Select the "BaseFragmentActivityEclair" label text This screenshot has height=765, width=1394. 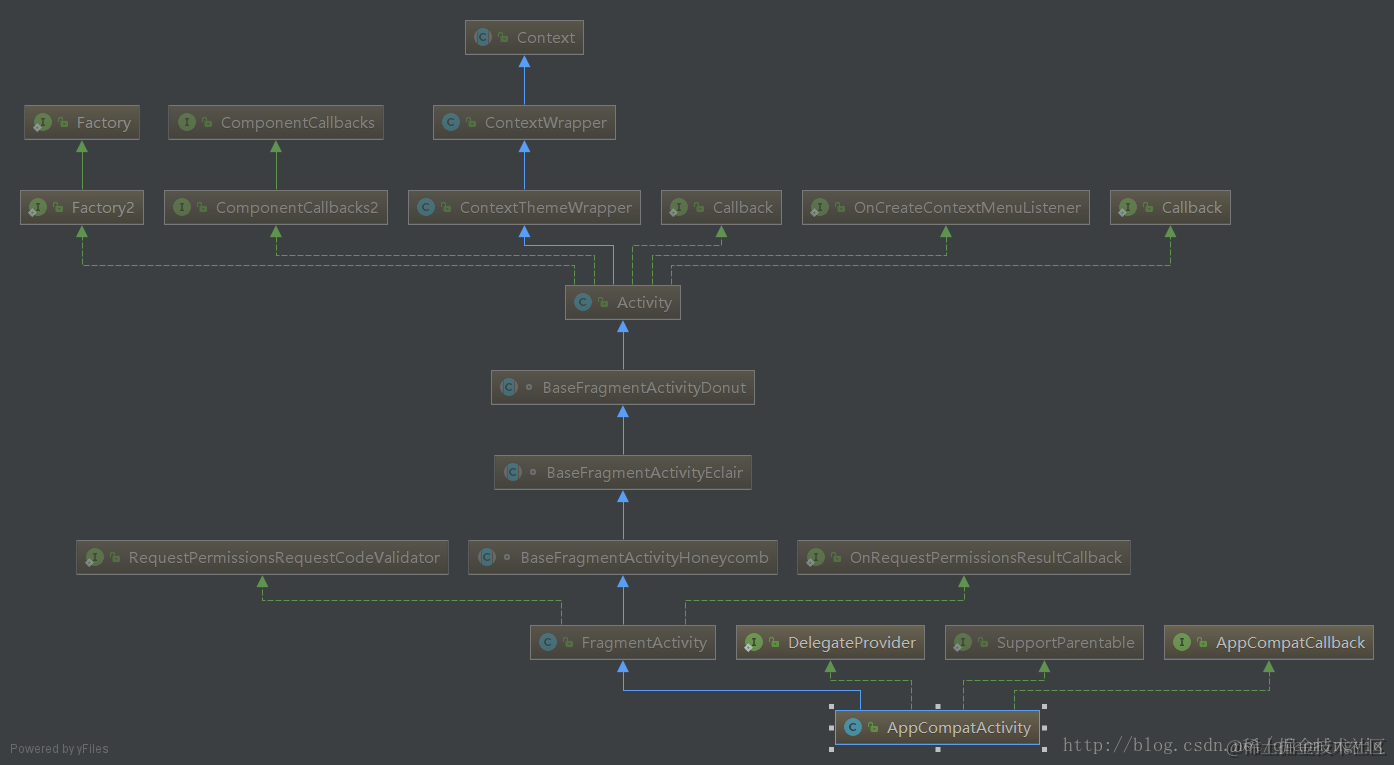(x=644, y=473)
